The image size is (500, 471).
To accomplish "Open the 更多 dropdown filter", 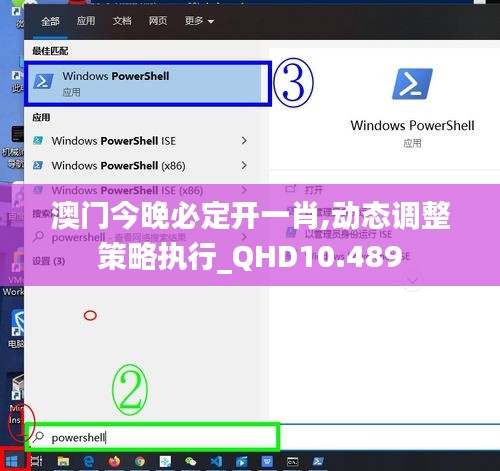I will coord(199,21).
